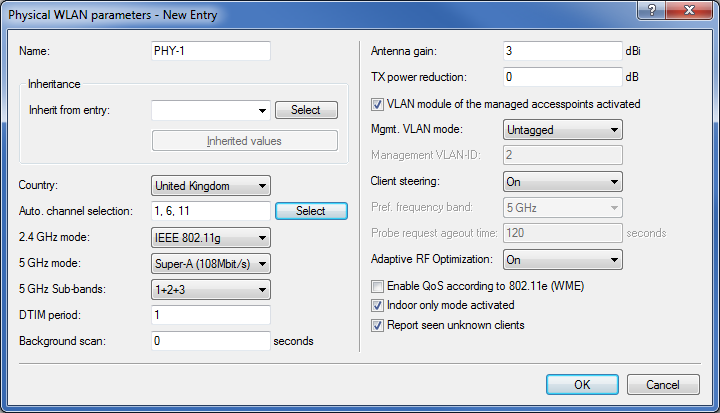Focus the Antenna gain field
Viewport: 720px width, 413px height.
tap(561, 50)
